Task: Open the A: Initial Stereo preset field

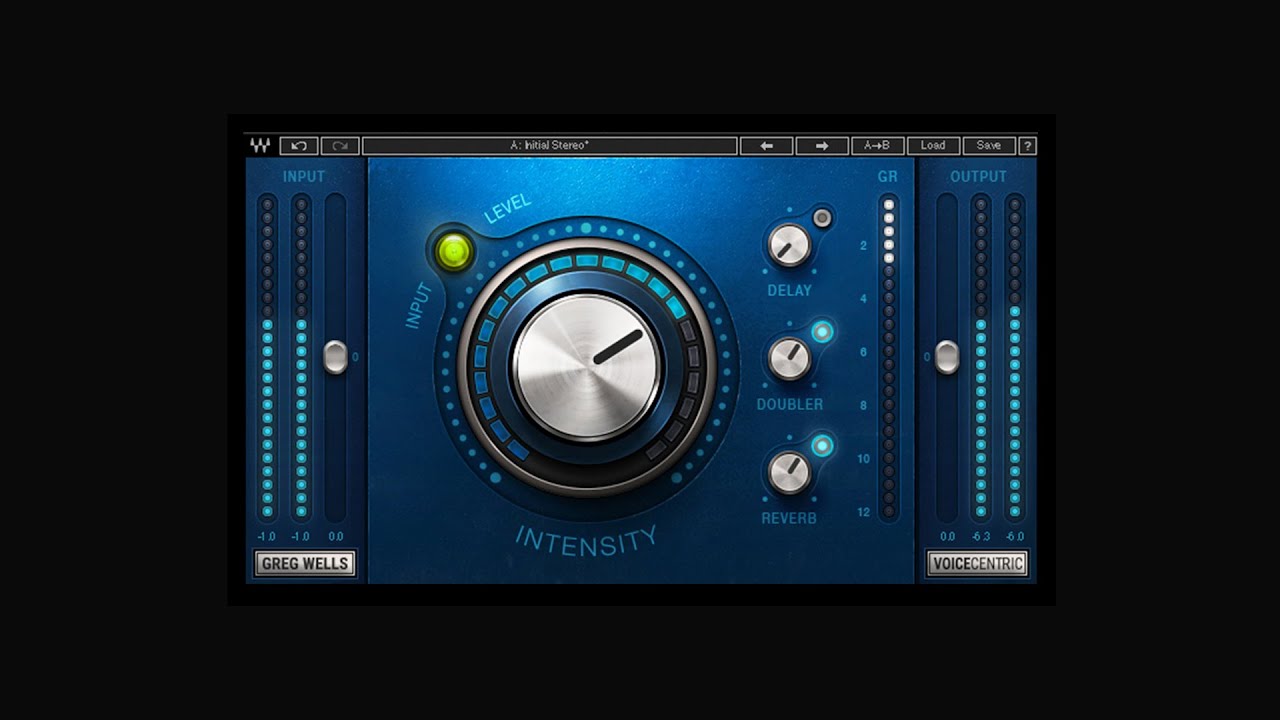Action: tap(550, 146)
